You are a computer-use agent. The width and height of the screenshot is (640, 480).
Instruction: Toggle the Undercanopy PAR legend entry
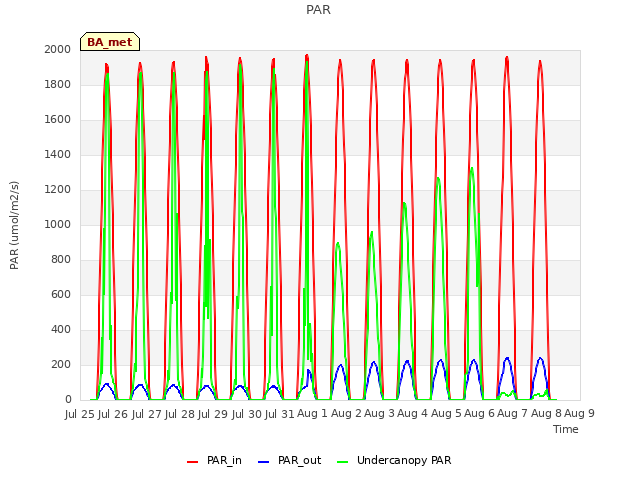[394, 460]
